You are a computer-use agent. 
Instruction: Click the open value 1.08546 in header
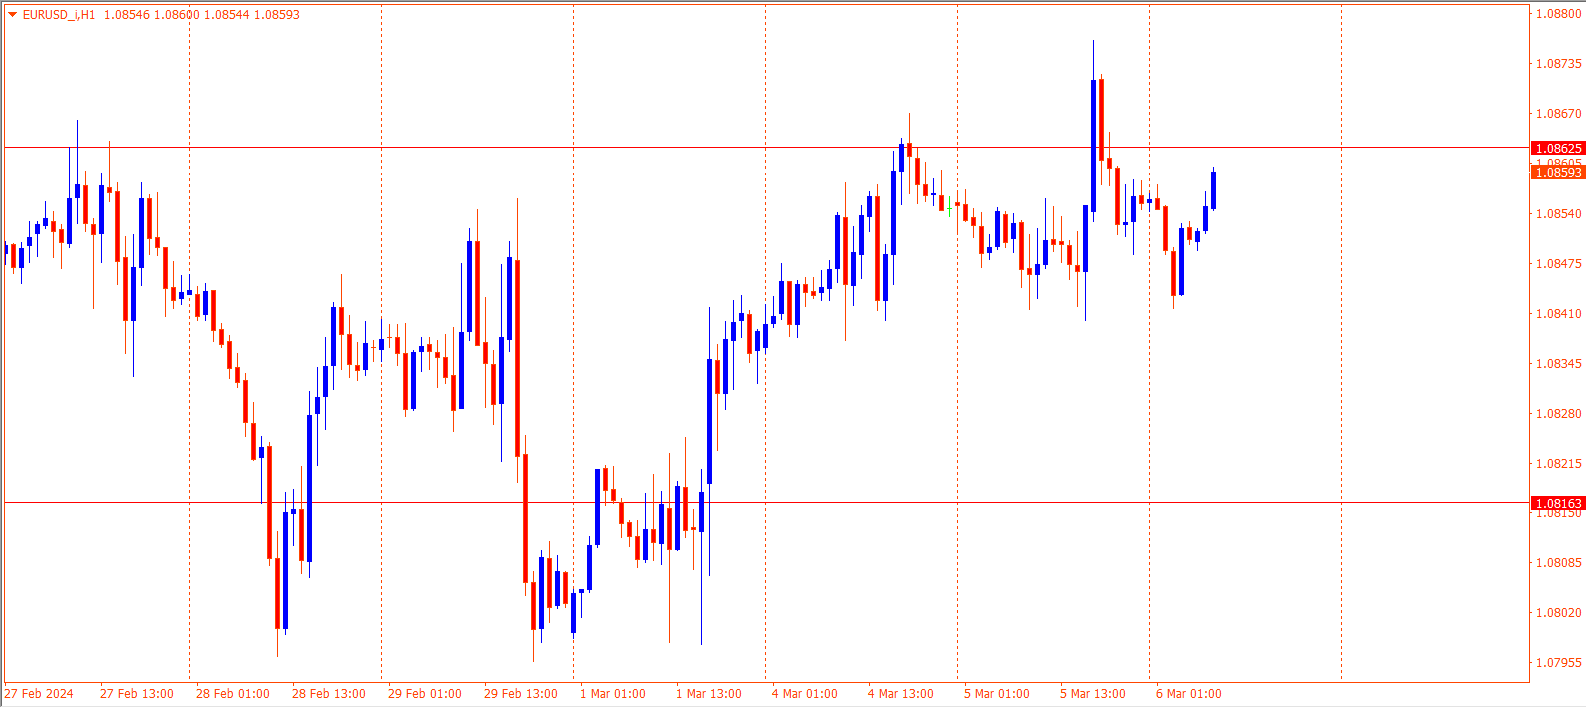(x=127, y=15)
